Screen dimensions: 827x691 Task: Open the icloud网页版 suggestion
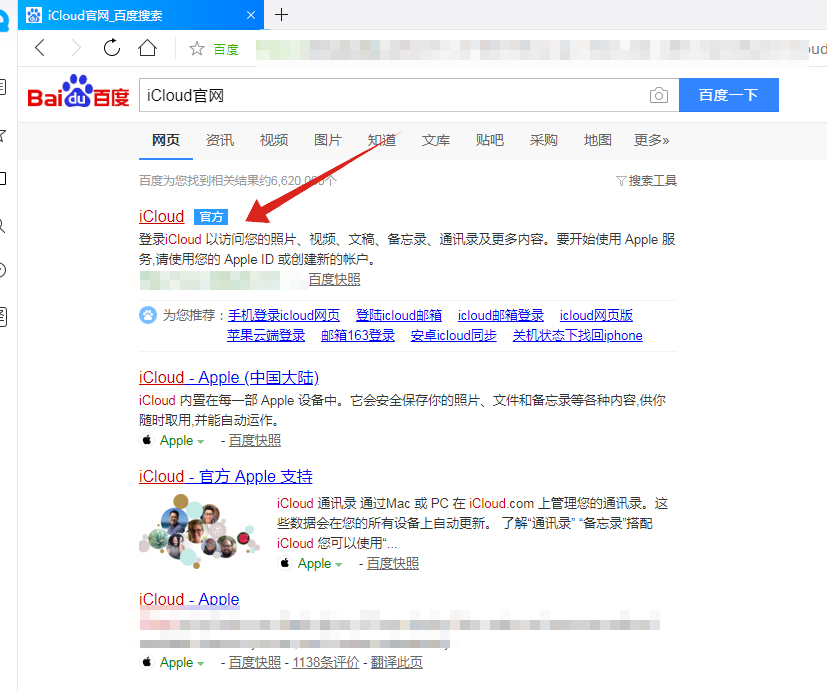click(x=596, y=315)
